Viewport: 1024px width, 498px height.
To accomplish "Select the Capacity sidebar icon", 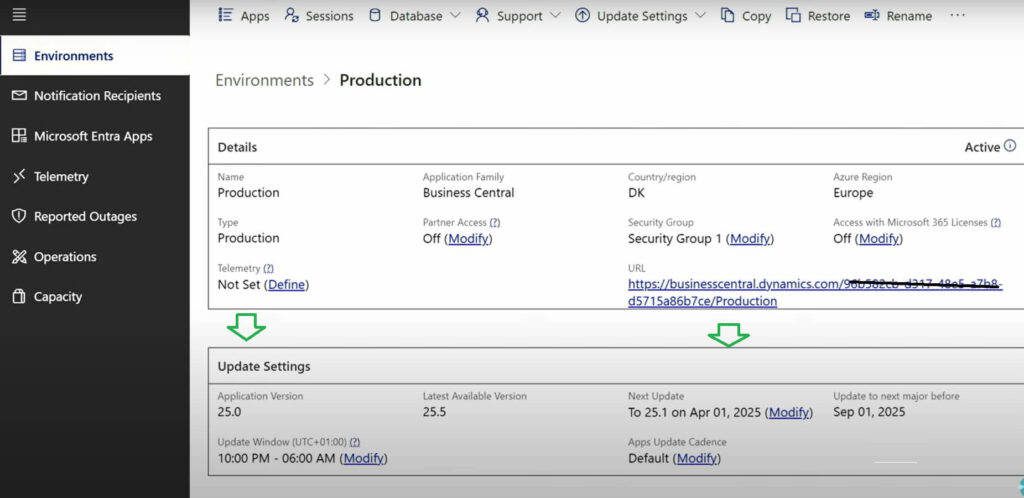I will pos(20,296).
